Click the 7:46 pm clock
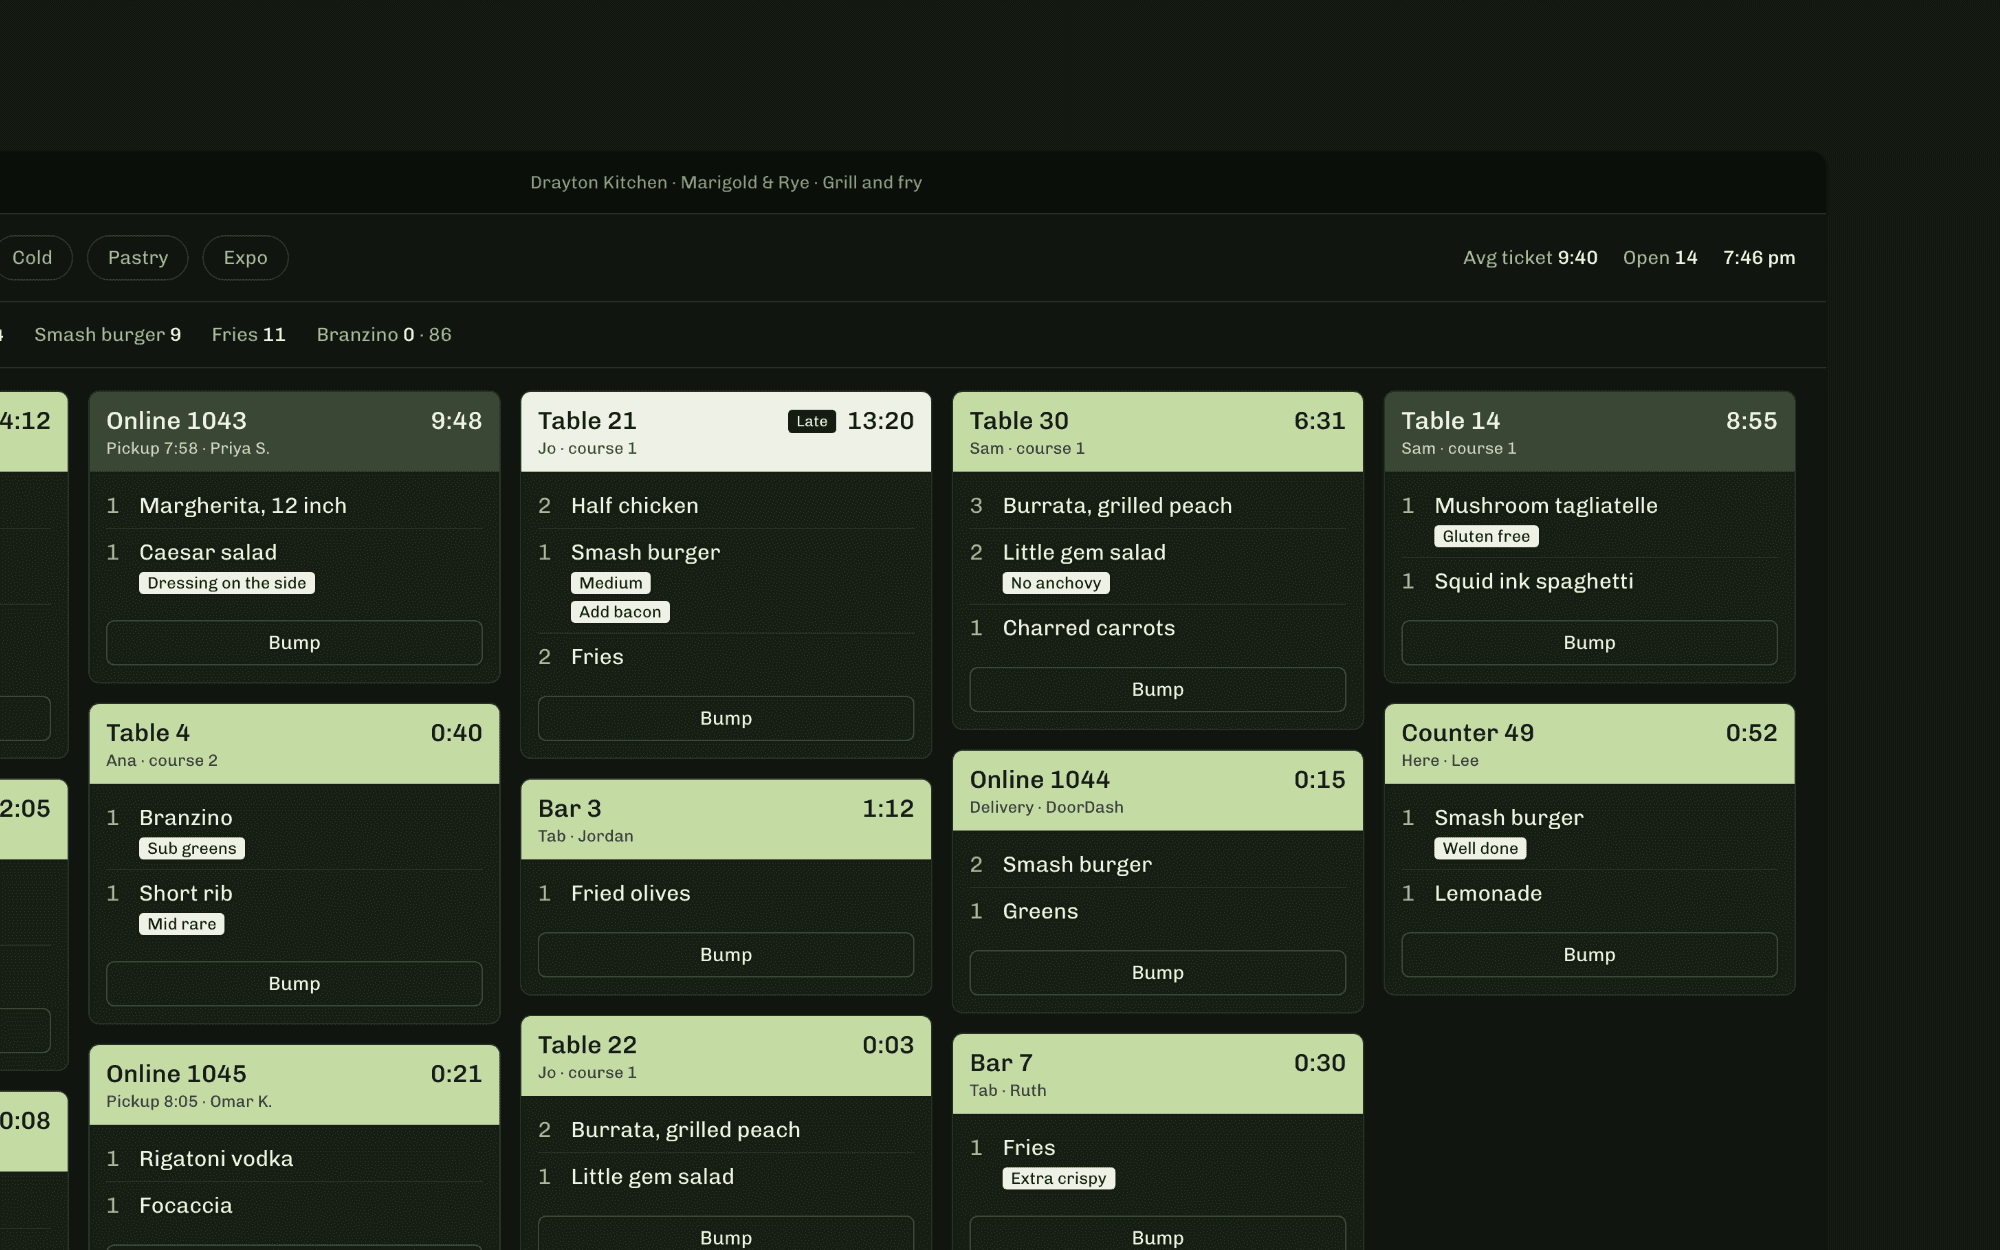This screenshot has width=2000, height=1250. pyautogui.click(x=1759, y=258)
